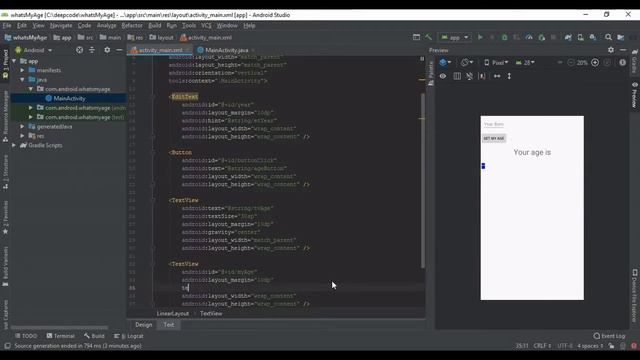Image resolution: width=640 pixels, height=360 pixels.
Task: Switch to MainActivity.java editor tab
Action: pos(227,50)
